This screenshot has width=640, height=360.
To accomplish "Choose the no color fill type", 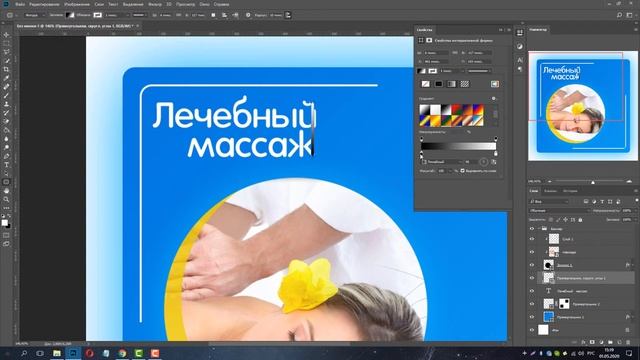I will tap(425, 84).
